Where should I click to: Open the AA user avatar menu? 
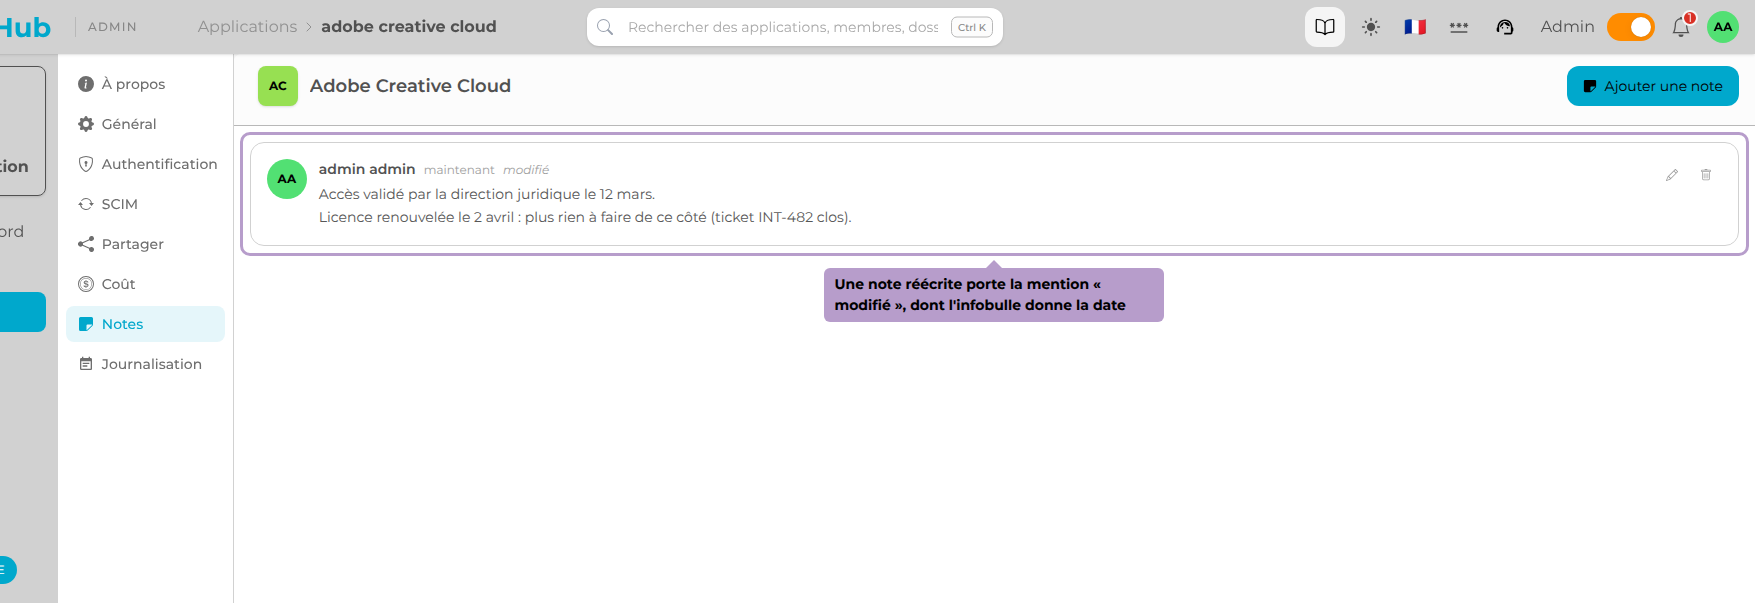point(1723,27)
